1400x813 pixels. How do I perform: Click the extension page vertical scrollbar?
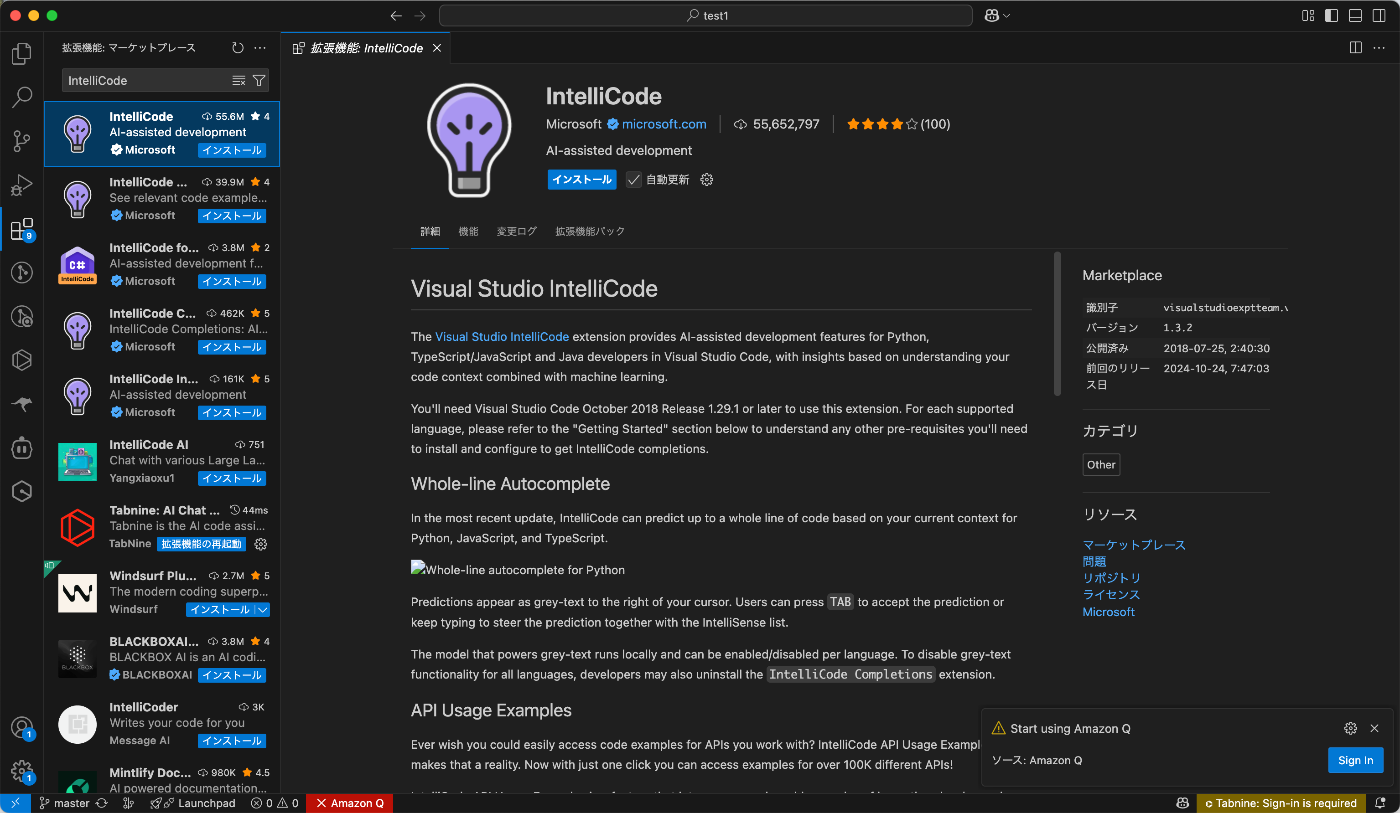[x=1057, y=323]
